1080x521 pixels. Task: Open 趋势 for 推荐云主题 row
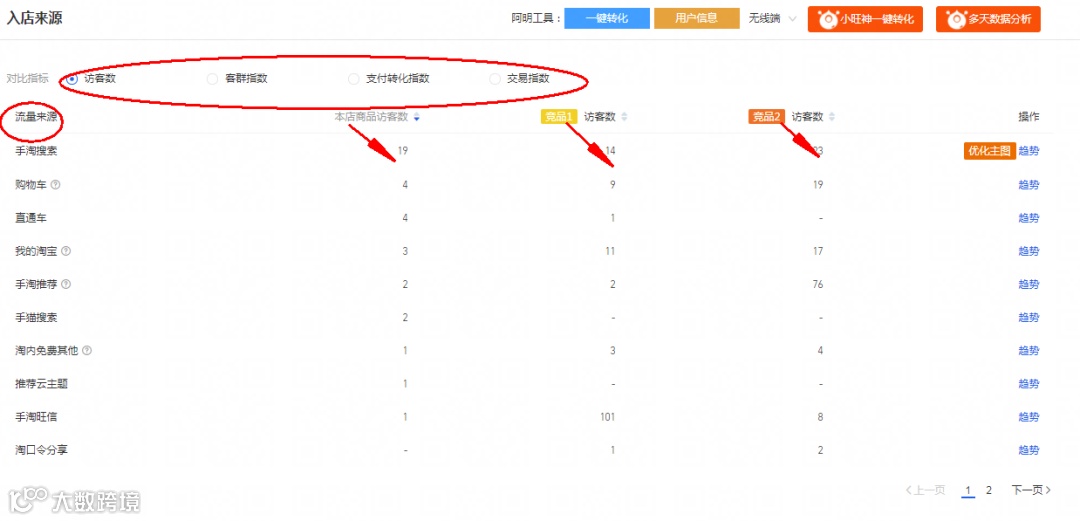click(x=1028, y=383)
